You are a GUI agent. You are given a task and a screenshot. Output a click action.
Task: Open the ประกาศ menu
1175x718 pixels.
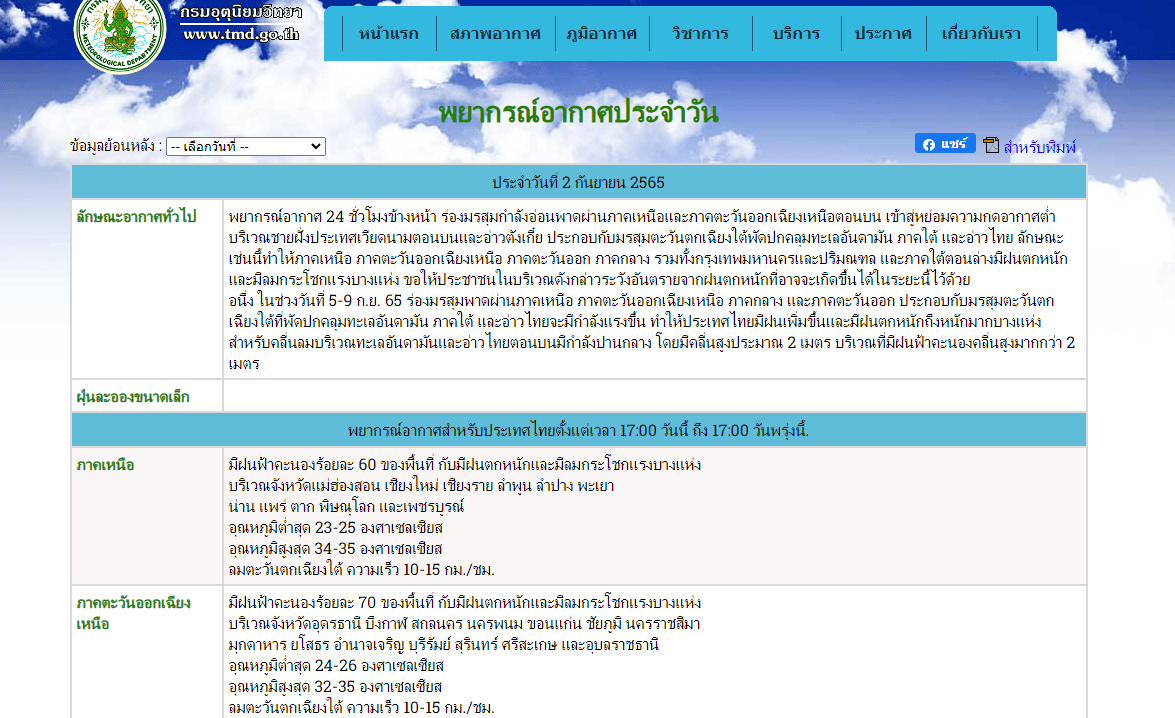[882, 33]
